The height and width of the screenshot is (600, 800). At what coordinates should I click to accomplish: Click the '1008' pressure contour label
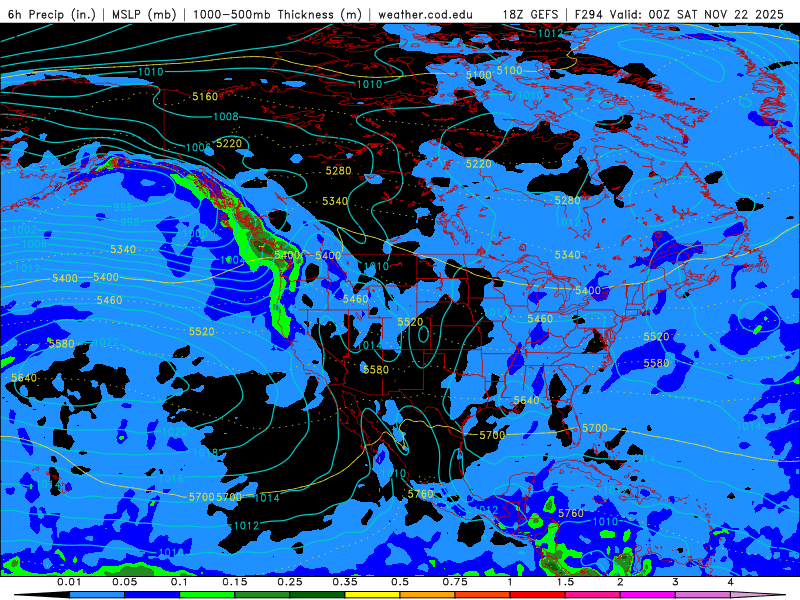point(226,116)
